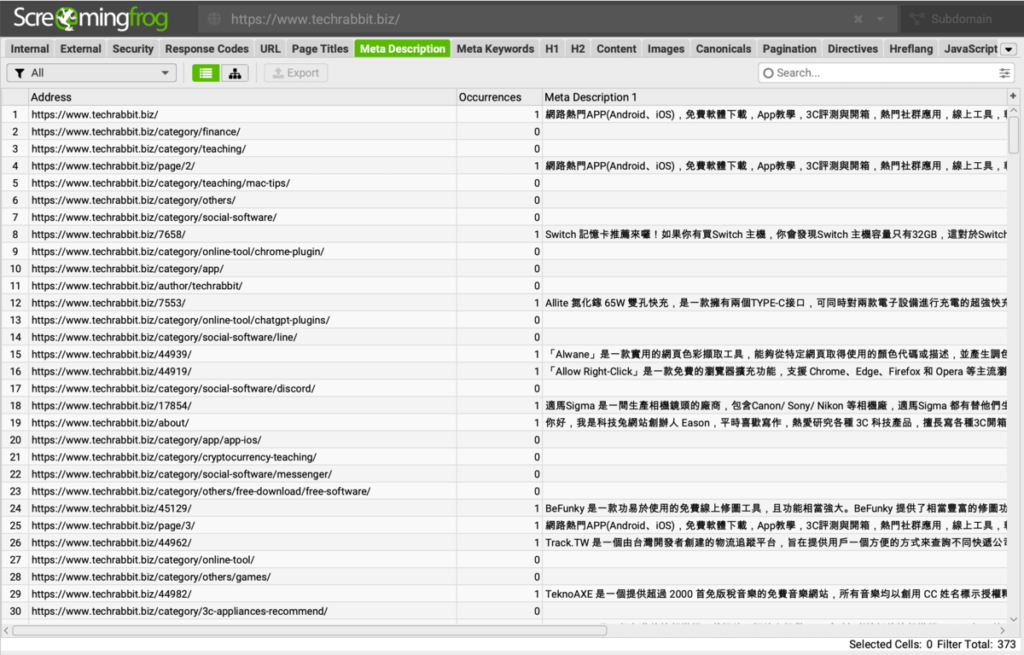The height and width of the screenshot is (655, 1024).
Task: Open the Content tab
Action: point(616,49)
